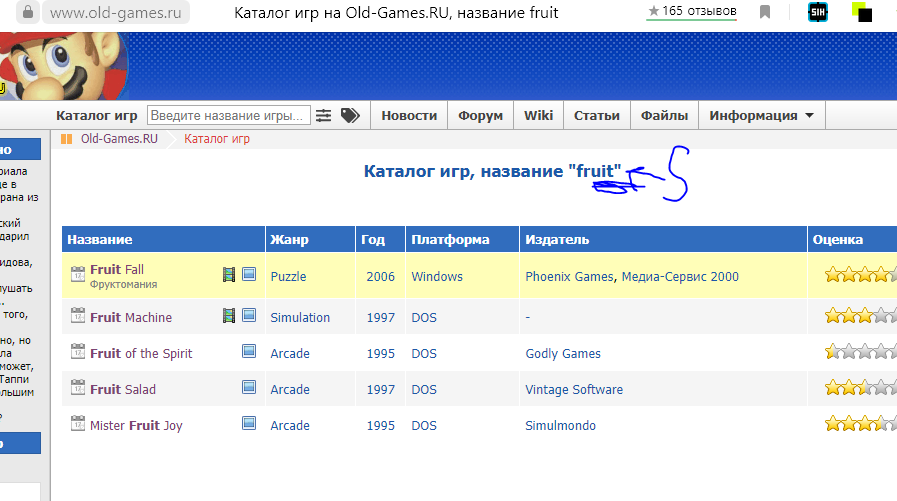Click calendar icon beside Fruit Salad
The width and height of the screenshot is (897, 501).
[78, 387]
